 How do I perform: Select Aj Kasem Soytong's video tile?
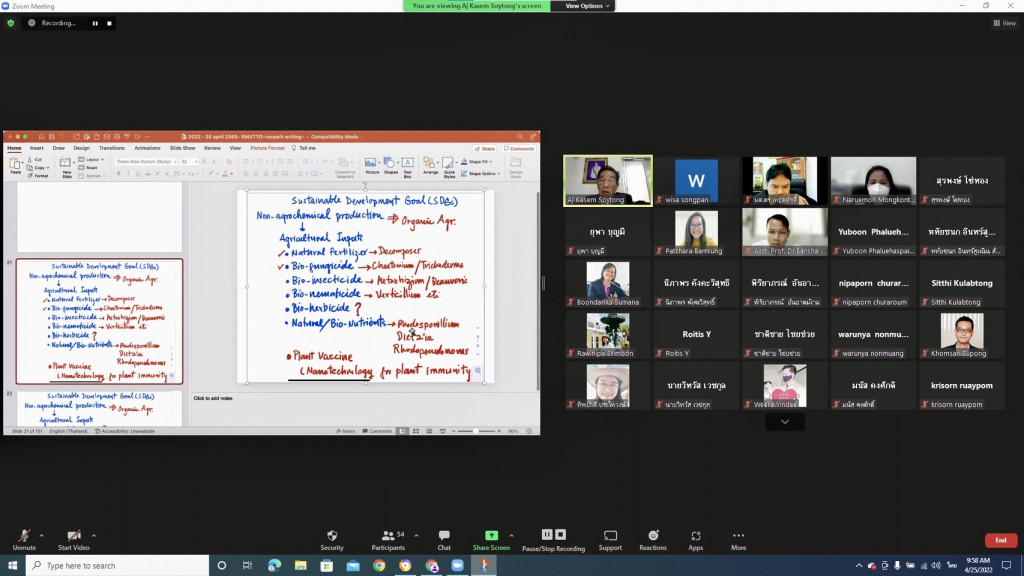608,180
